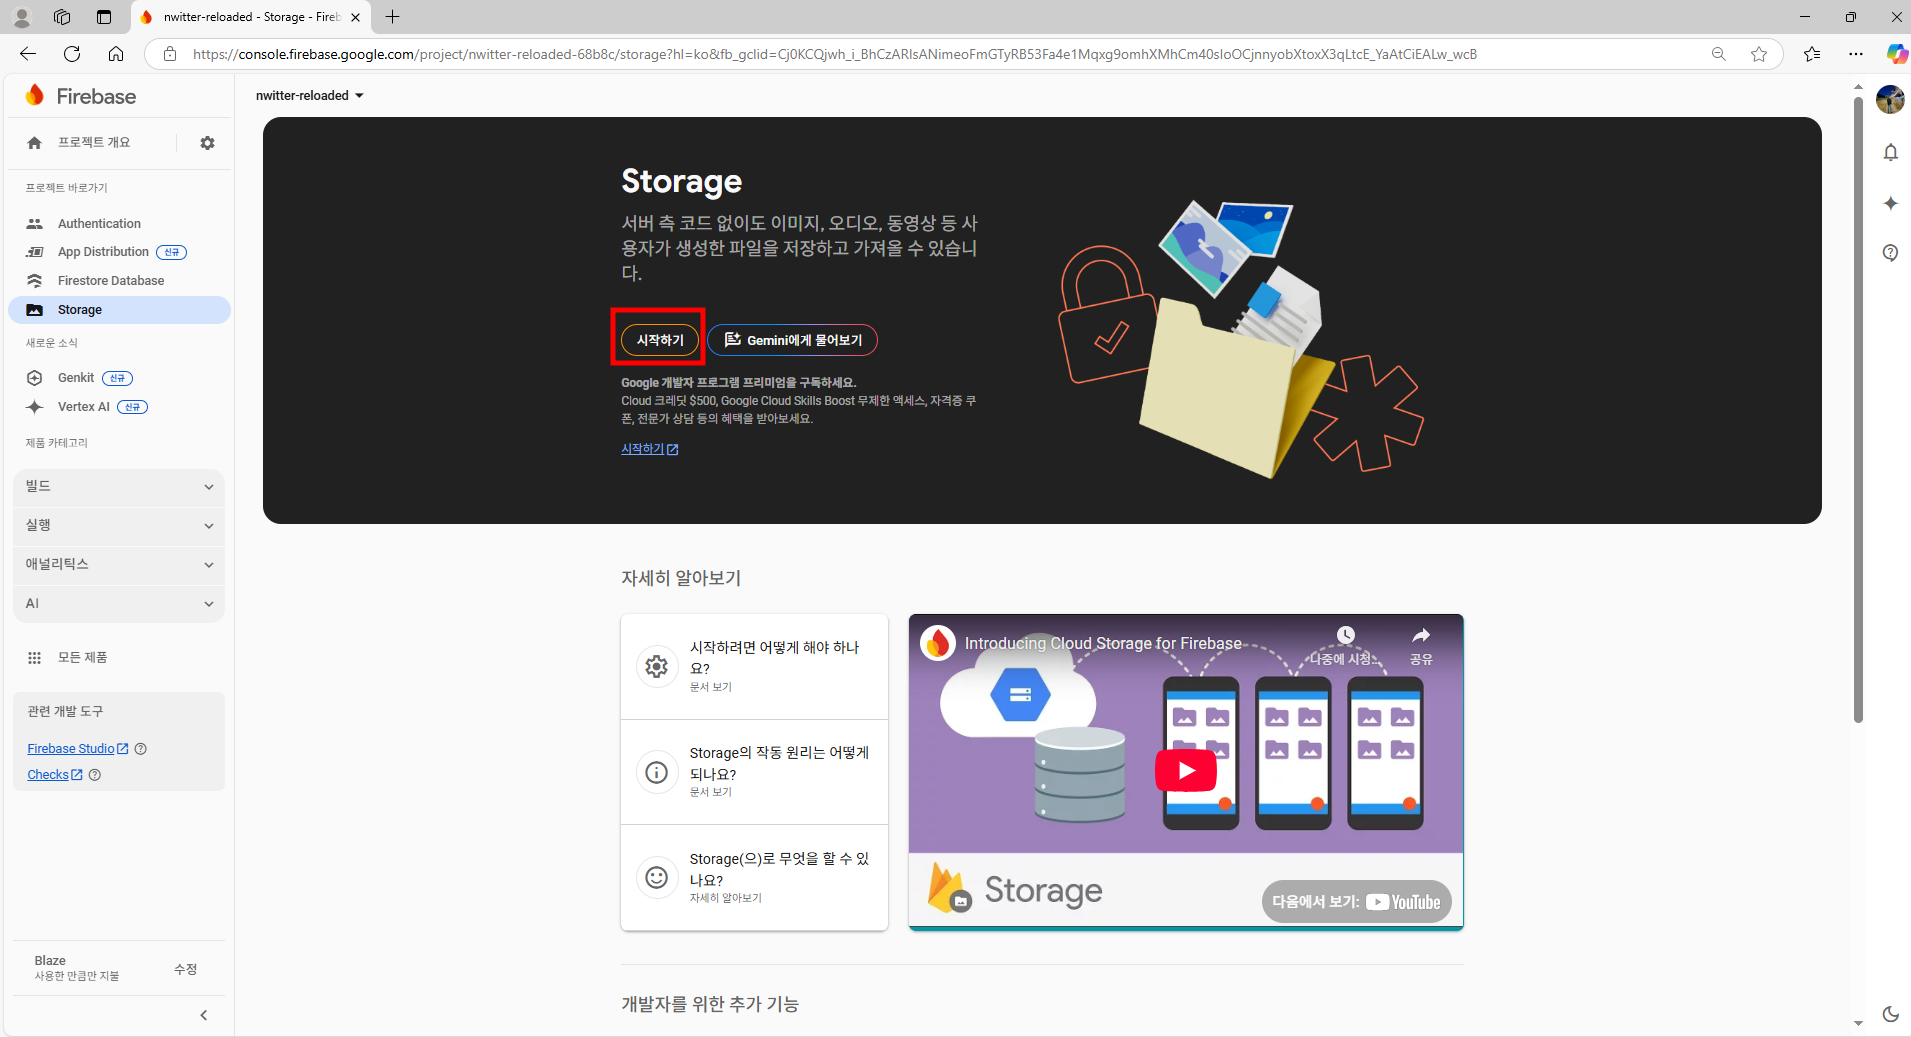
Task: Expand the 빌드 category
Action: click(119, 486)
